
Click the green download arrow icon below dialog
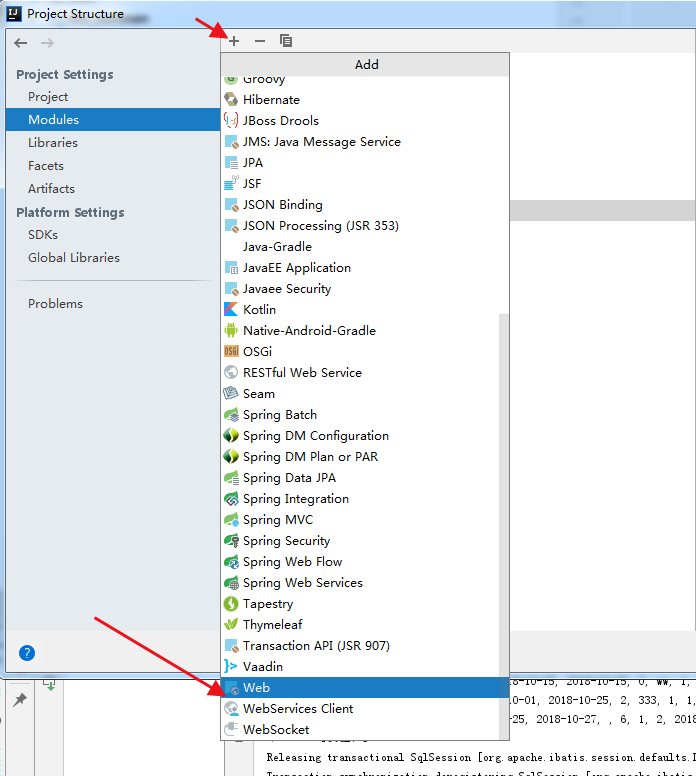point(50,685)
